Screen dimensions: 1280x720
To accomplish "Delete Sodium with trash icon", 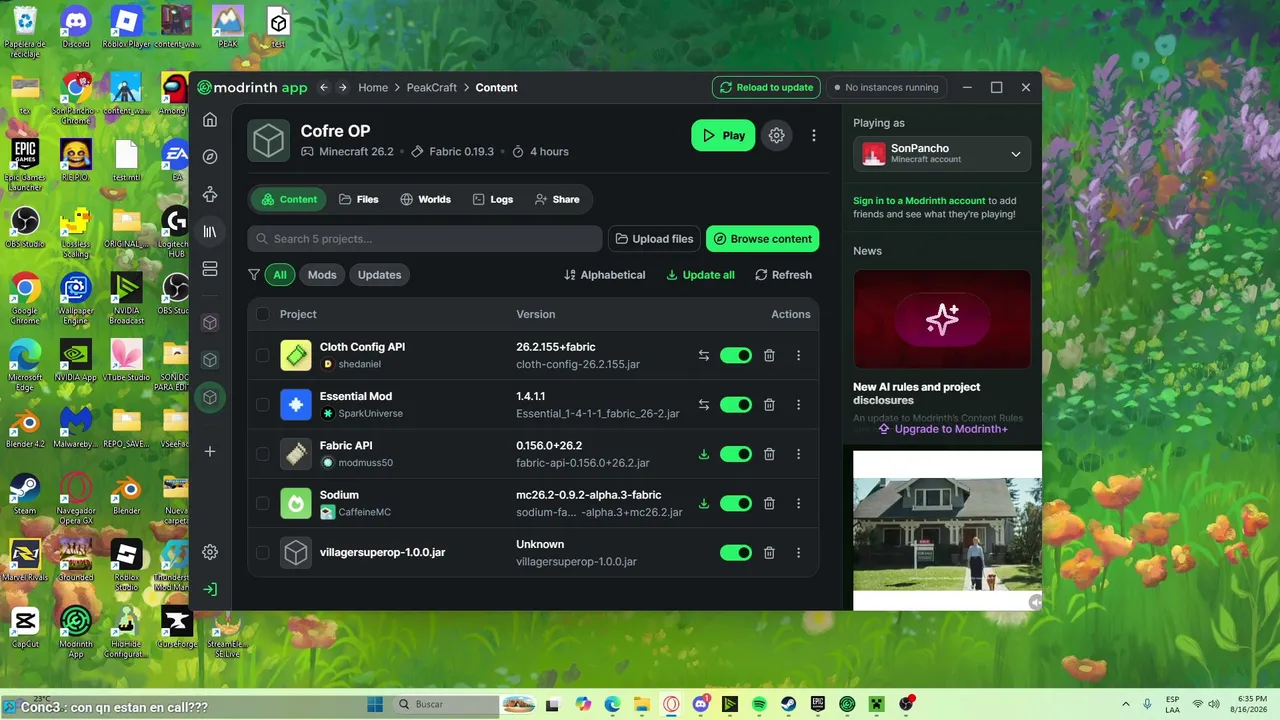I will point(769,503).
